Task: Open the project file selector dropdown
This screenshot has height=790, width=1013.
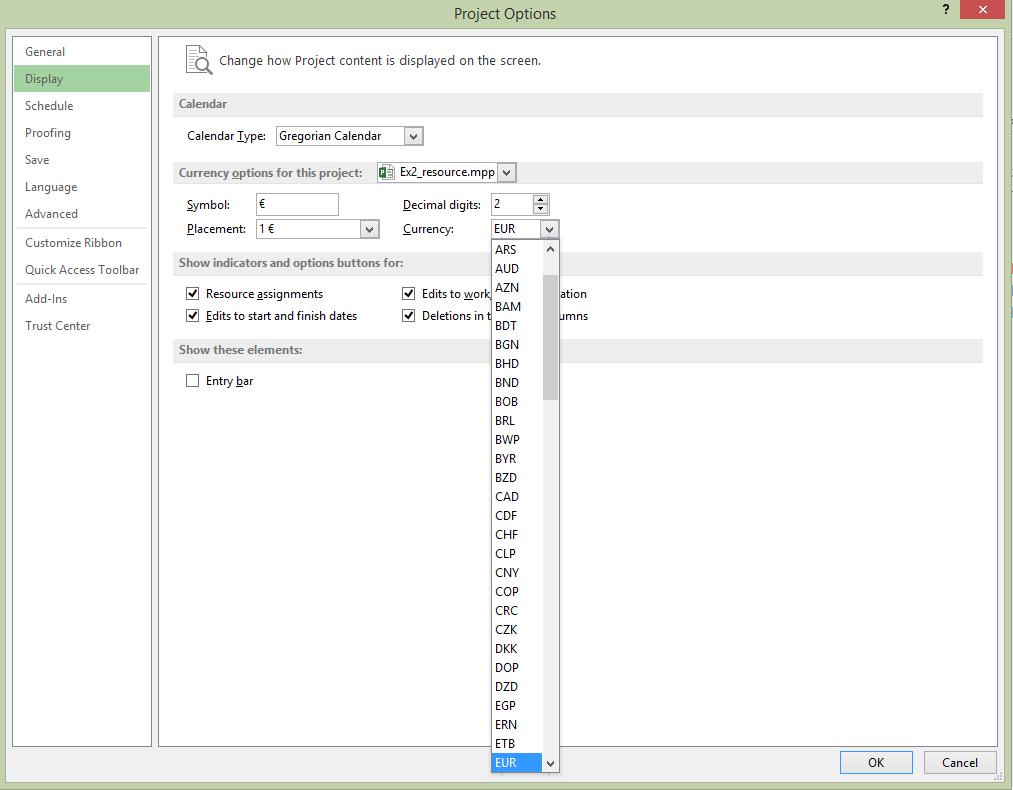Action: [506, 172]
